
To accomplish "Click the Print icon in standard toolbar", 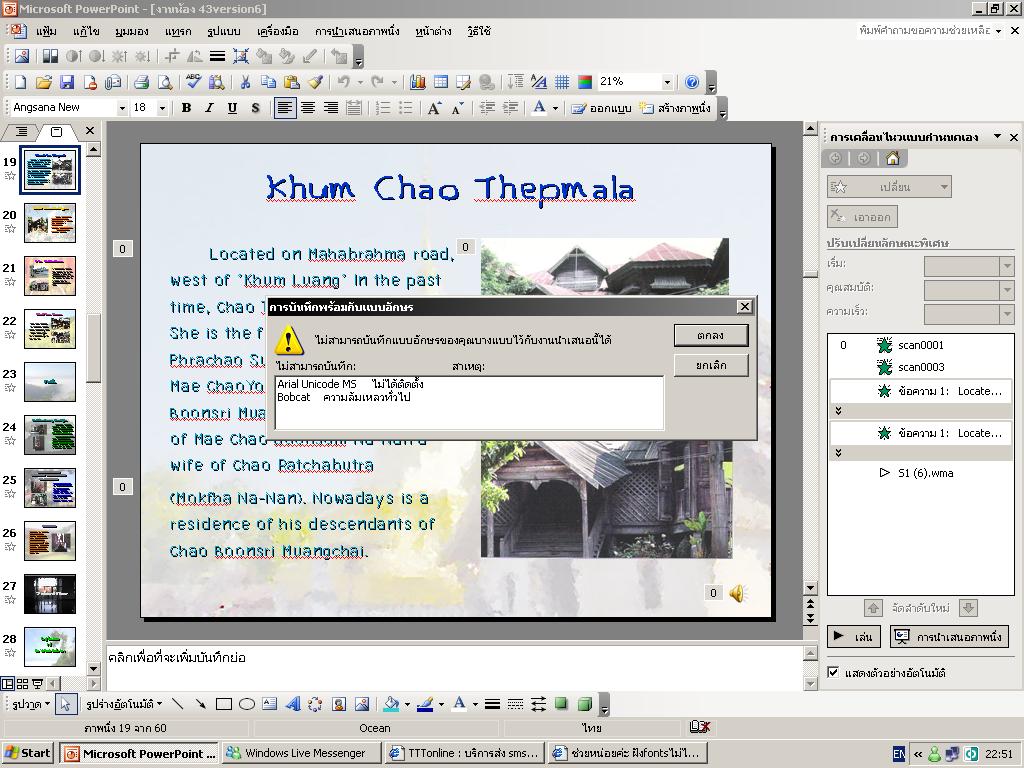I will point(142,82).
